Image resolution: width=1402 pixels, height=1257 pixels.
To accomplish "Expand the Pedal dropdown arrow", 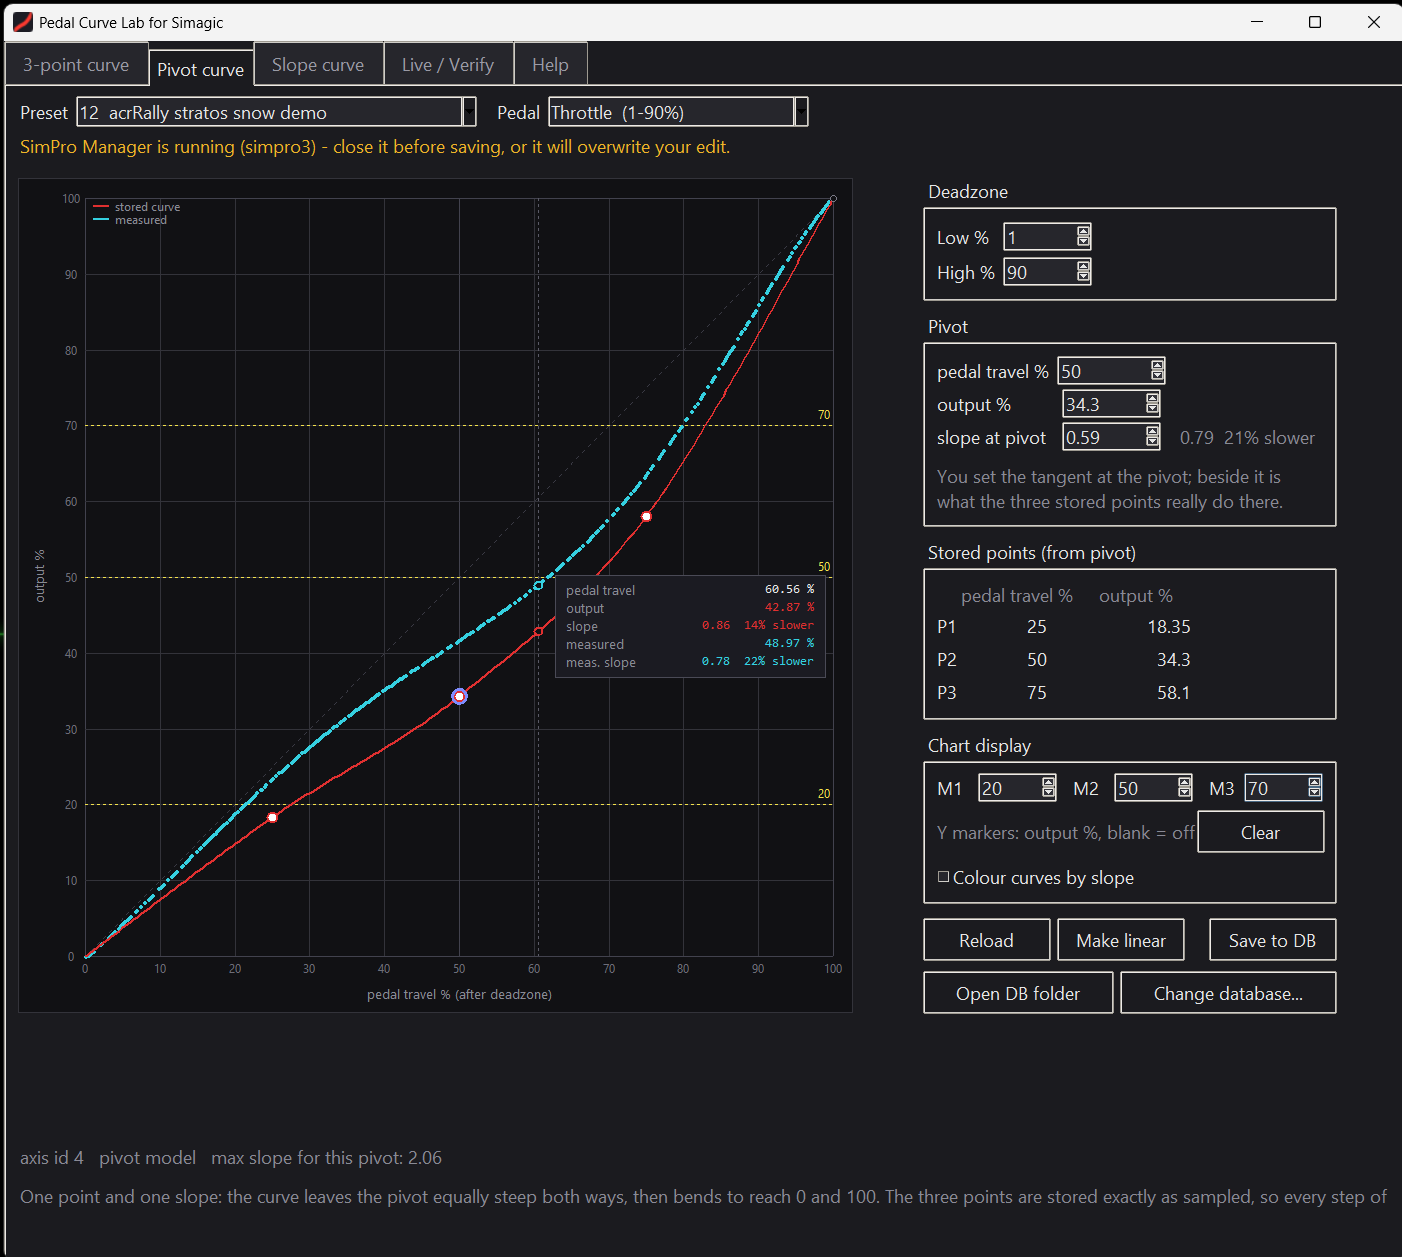I will (x=801, y=112).
